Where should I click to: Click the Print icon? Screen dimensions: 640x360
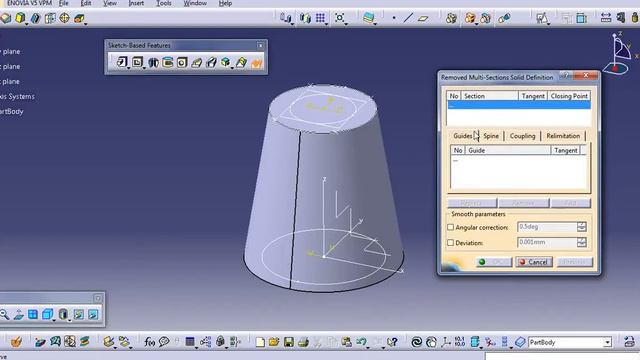pyautogui.click(x=303, y=342)
